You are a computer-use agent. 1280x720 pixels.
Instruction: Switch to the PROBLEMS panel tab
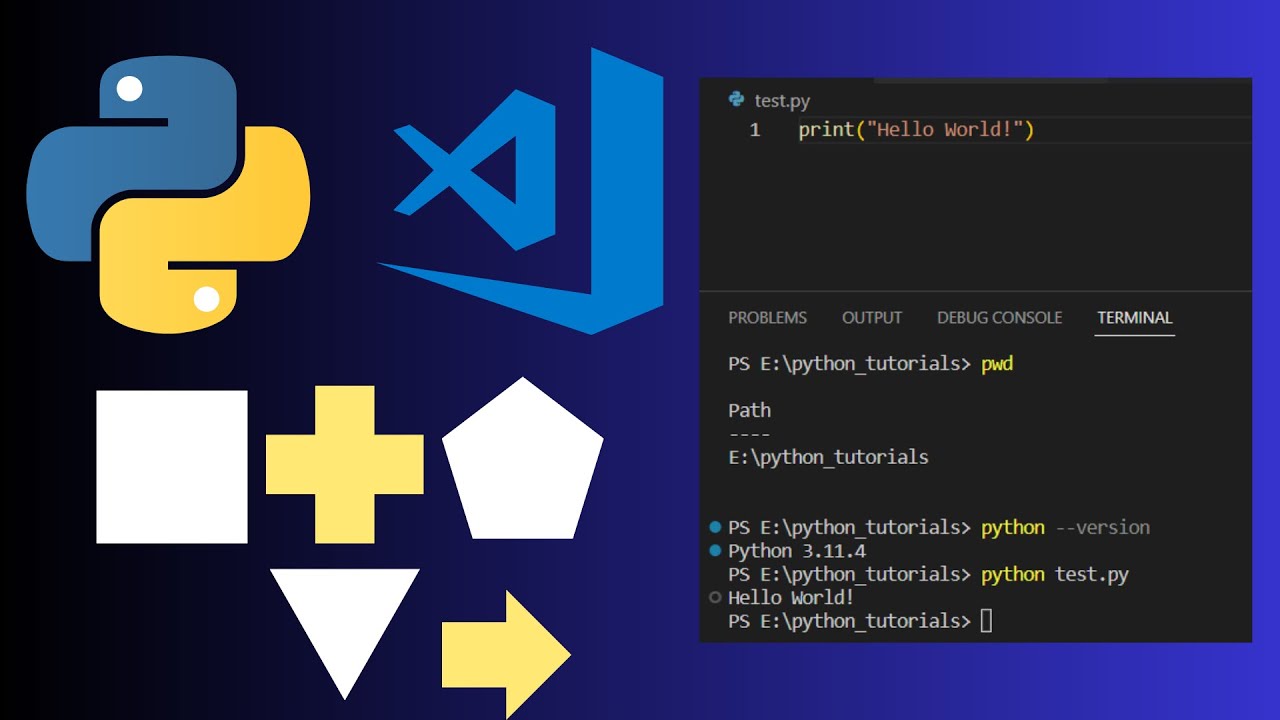(x=767, y=318)
